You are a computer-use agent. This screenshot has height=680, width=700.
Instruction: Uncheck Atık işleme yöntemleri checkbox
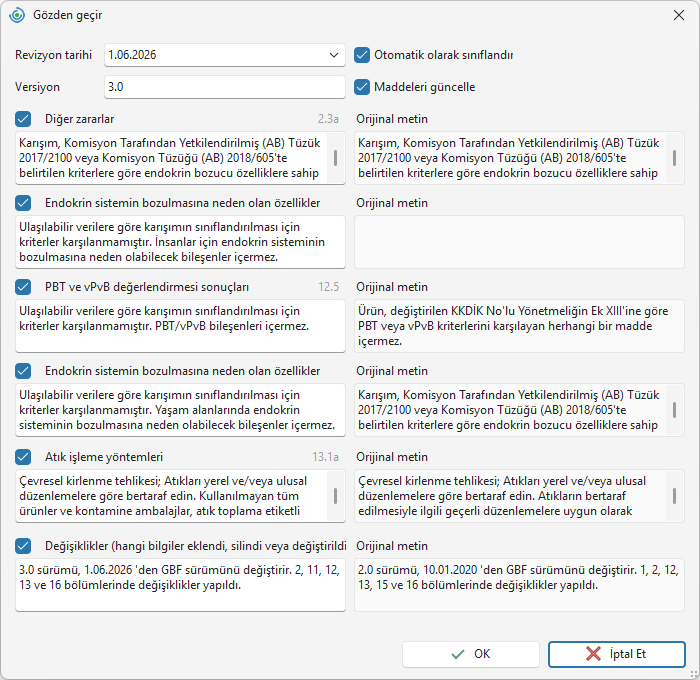click(x=23, y=457)
